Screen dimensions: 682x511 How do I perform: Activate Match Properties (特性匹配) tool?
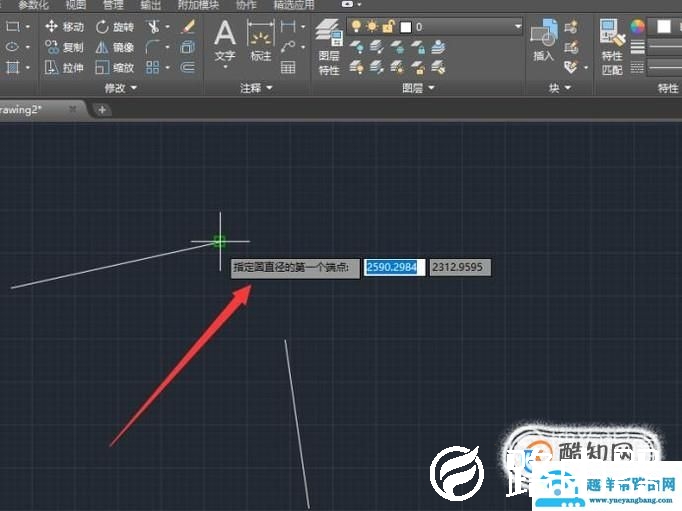(612, 48)
